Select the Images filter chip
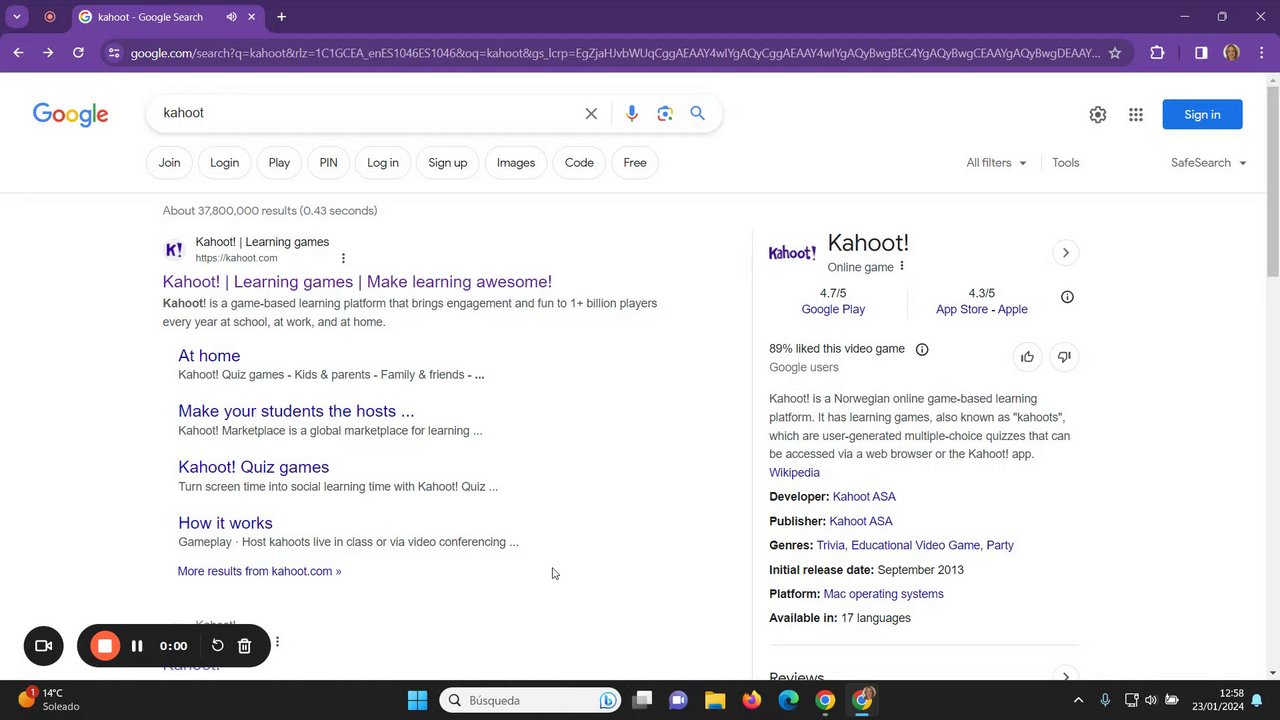This screenshot has height=720, width=1280. pyautogui.click(x=516, y=163)
